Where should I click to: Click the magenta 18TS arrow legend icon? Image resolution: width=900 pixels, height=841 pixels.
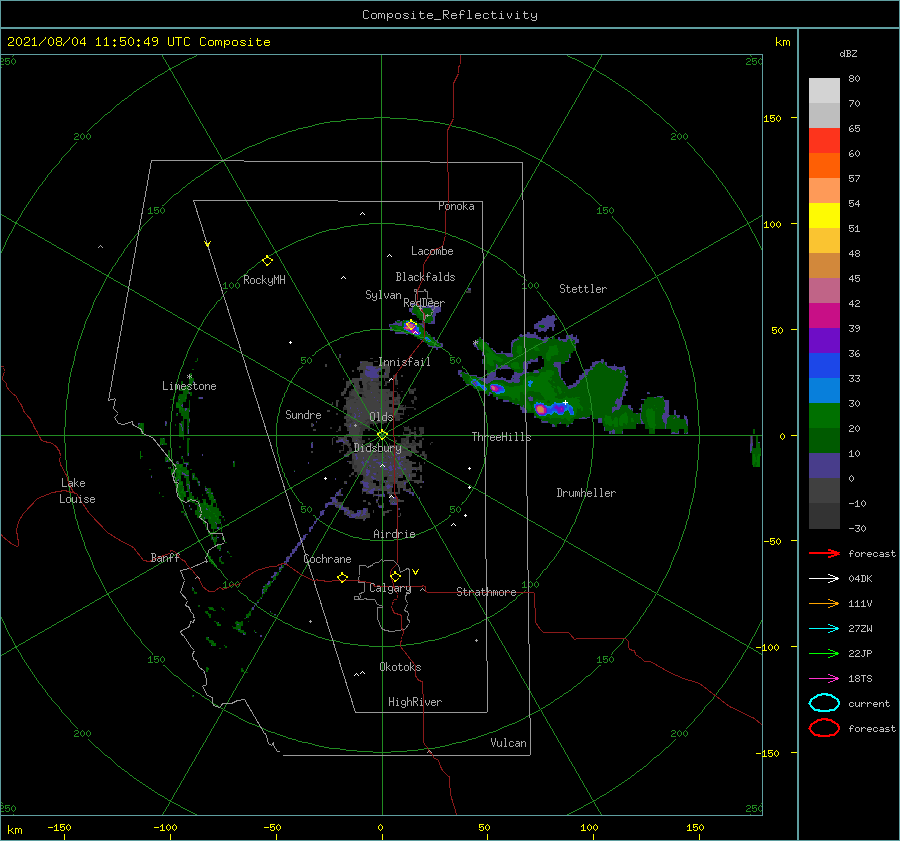[x=824, y=679]
